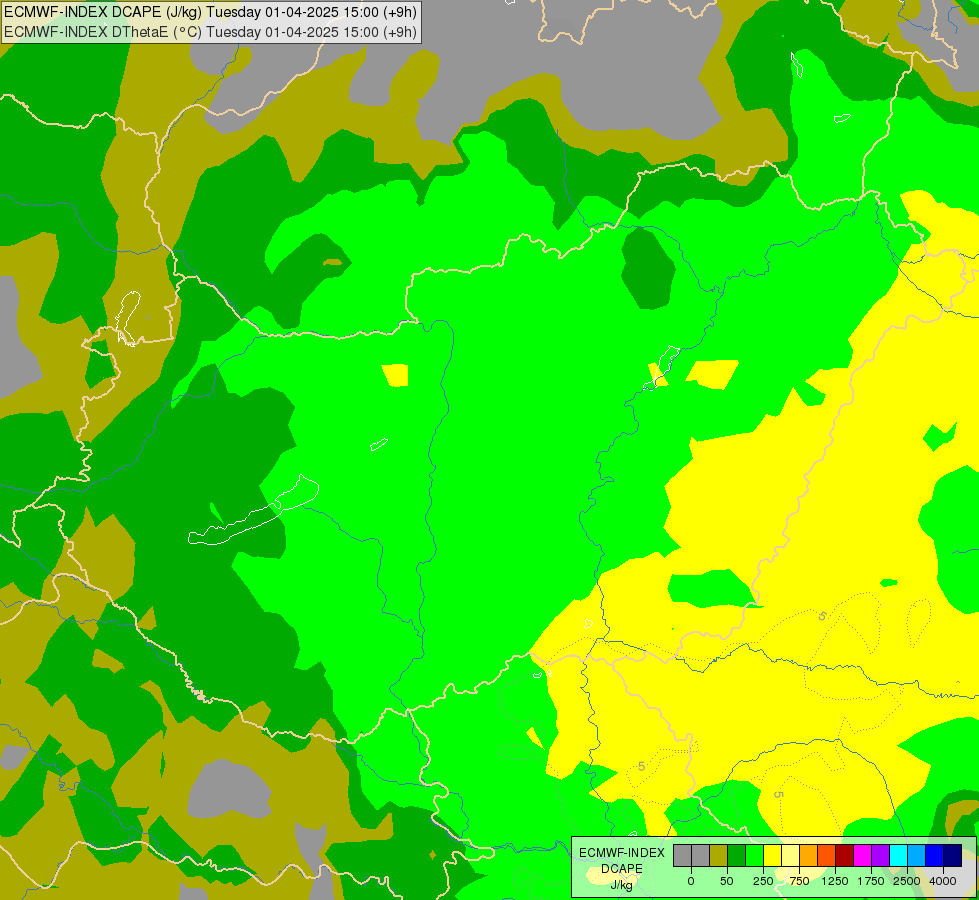The image size is (979, 900).
Task: Select the purple legend swatch
Action: [881, 855]
